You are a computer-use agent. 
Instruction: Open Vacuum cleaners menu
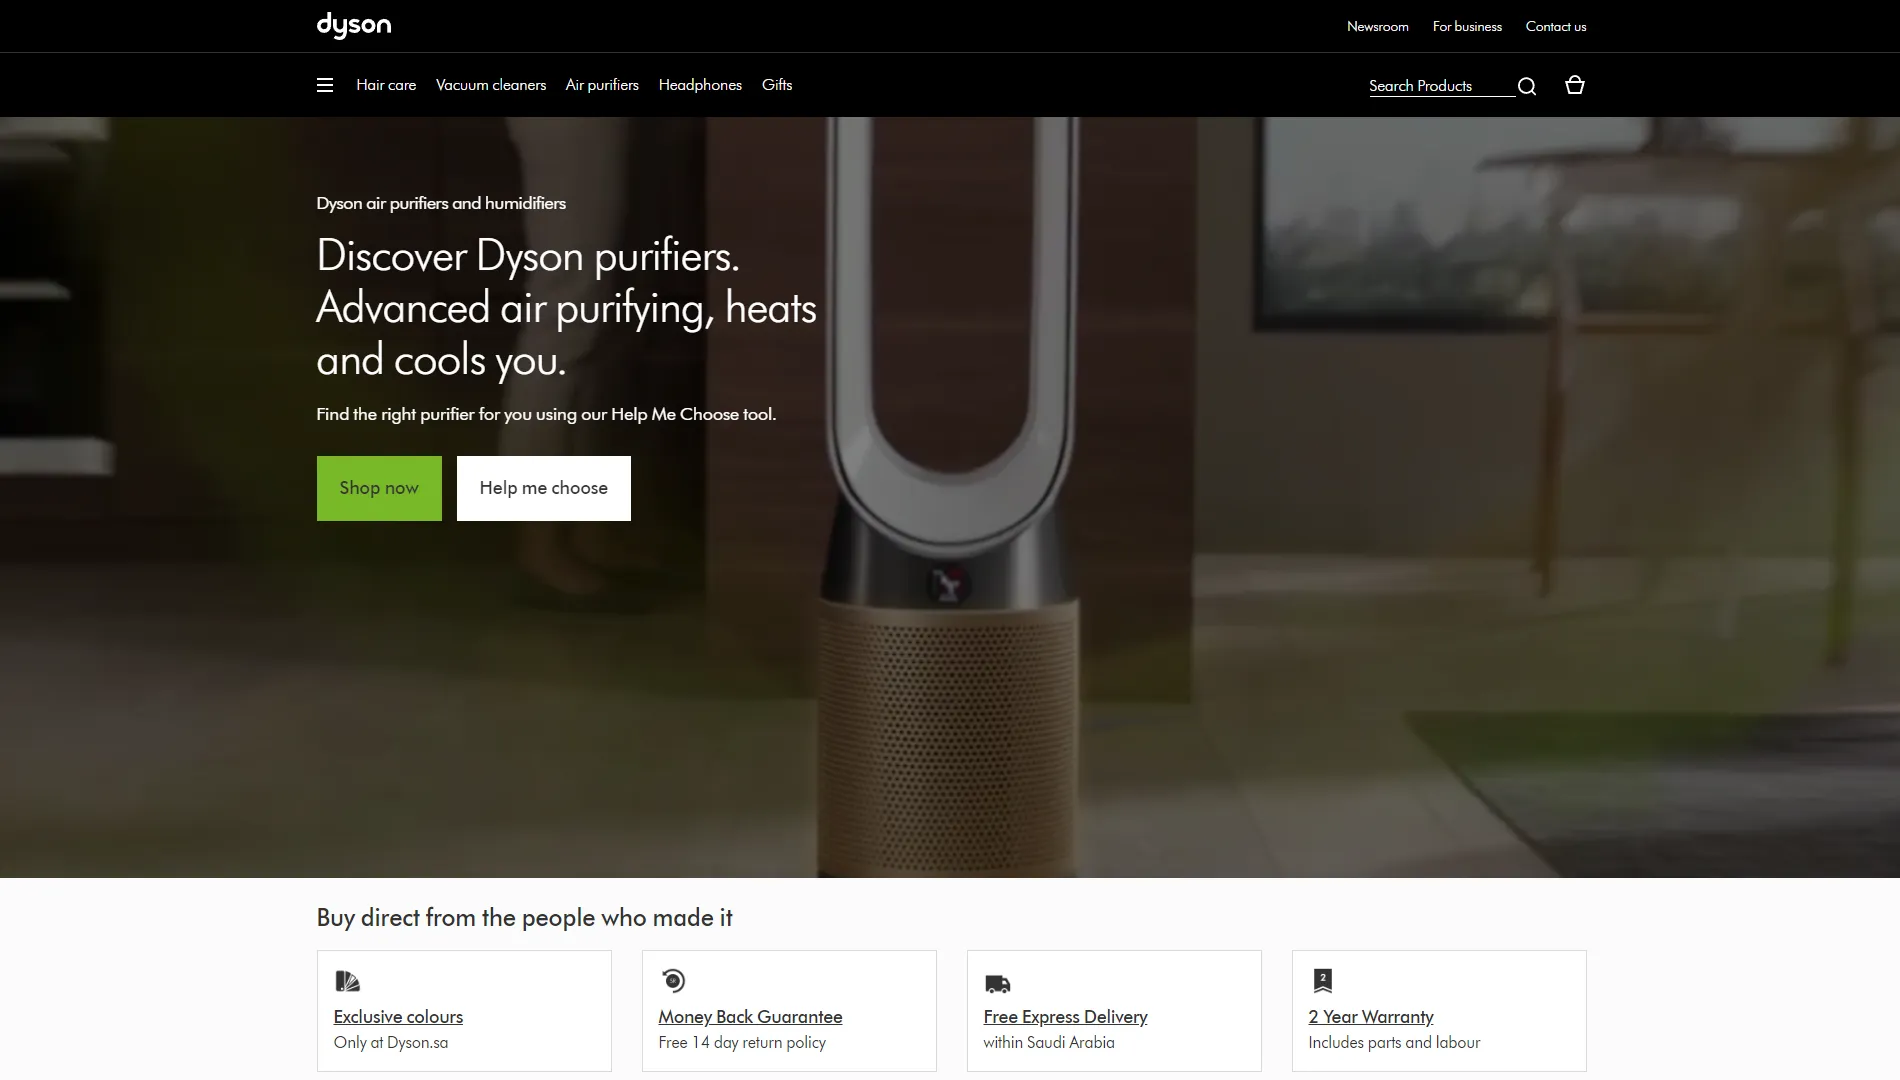[491, 85]
